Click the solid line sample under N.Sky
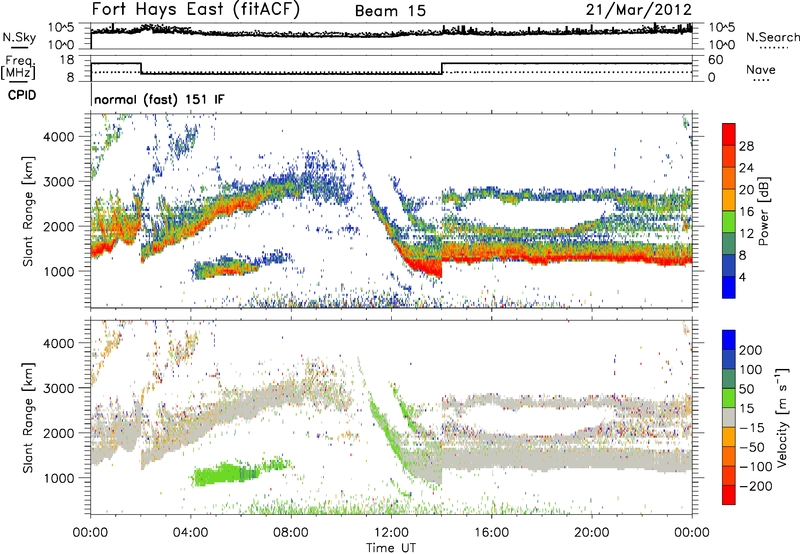This screenshot has width=800, height=554. tap(19, 47)
